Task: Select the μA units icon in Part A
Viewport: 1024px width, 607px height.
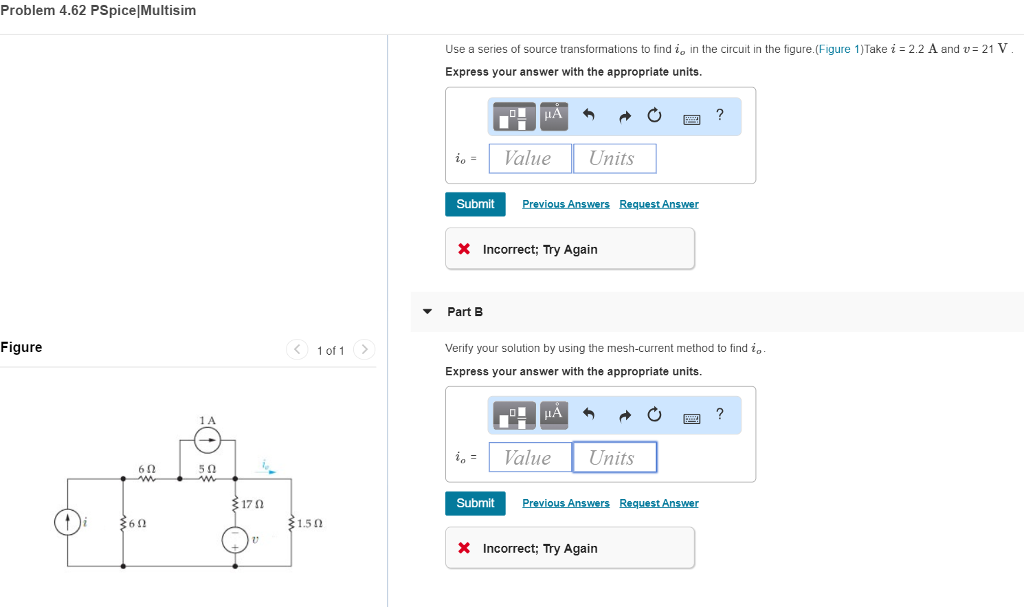Action: click(x=553, y=114)
